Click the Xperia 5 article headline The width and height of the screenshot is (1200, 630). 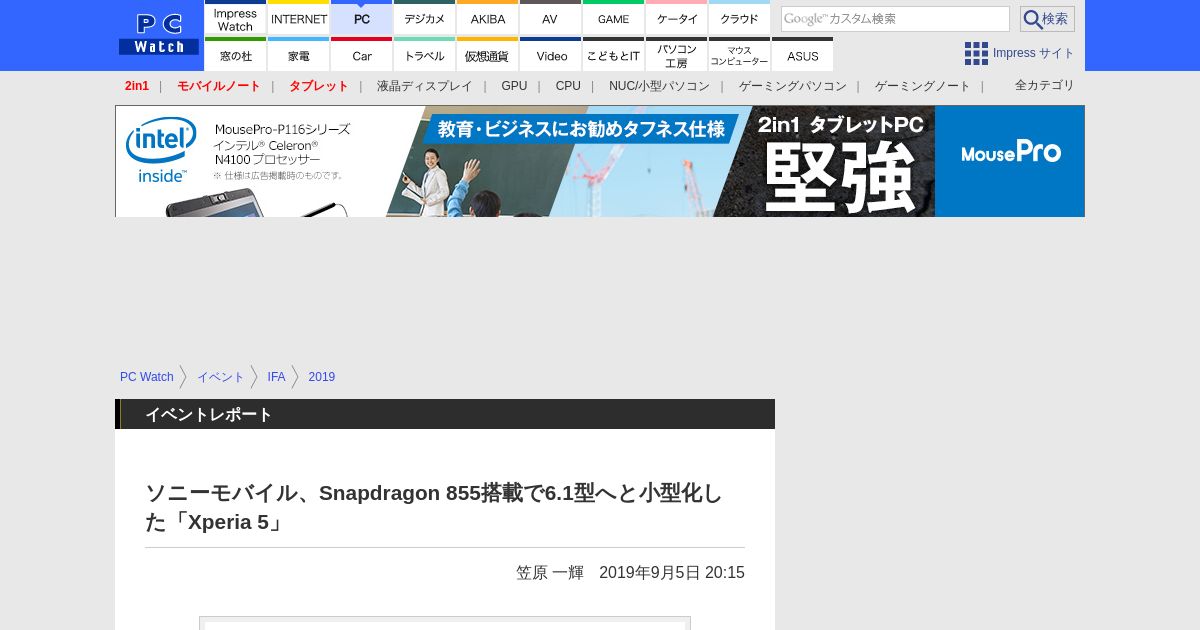click(434, 507)
